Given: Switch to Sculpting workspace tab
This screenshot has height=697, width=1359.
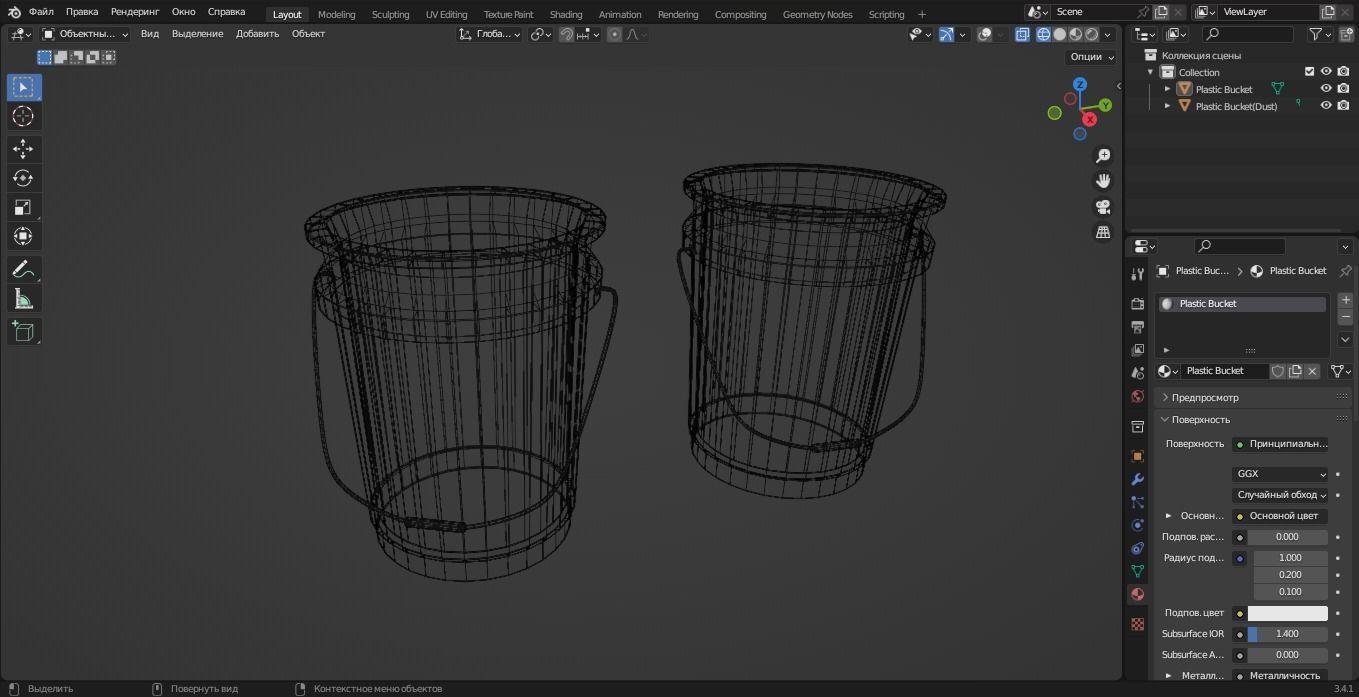Looking at the screenshot, I should pos(390,14).
